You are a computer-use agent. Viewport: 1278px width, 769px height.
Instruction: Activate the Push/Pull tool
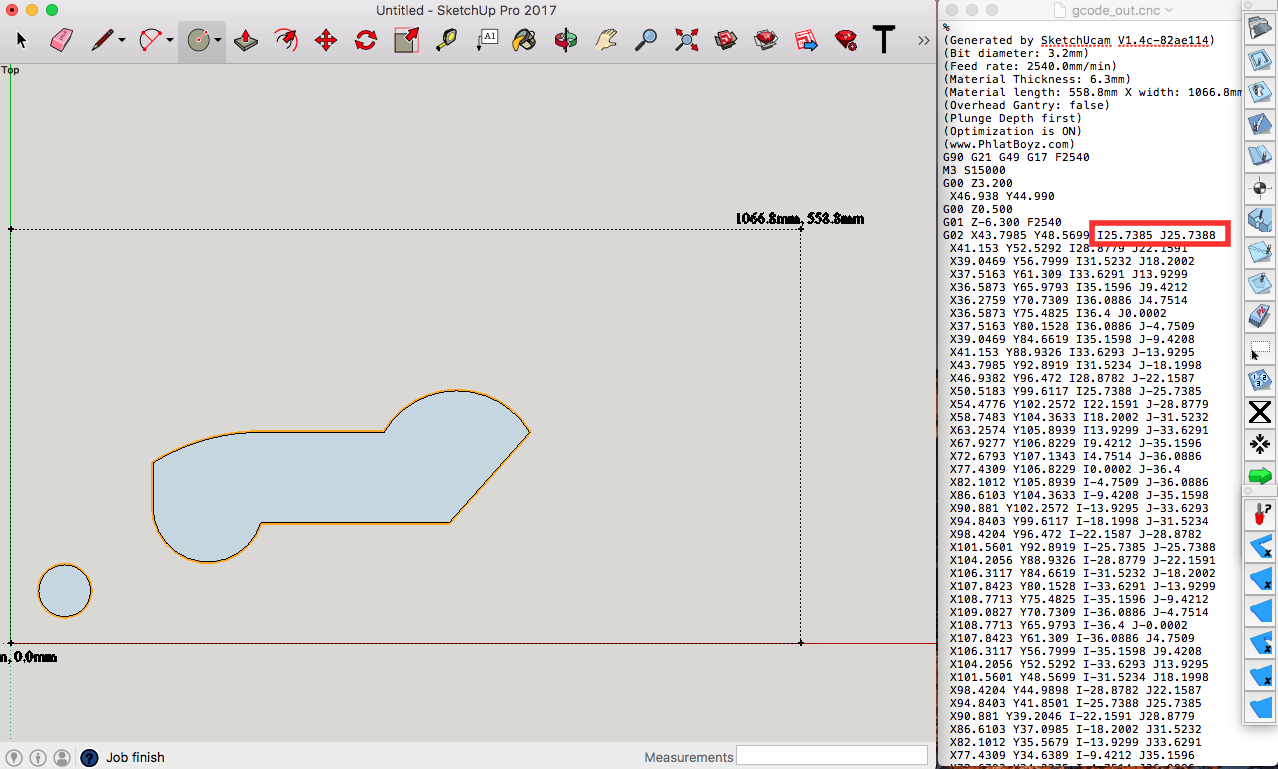(246, 41)
